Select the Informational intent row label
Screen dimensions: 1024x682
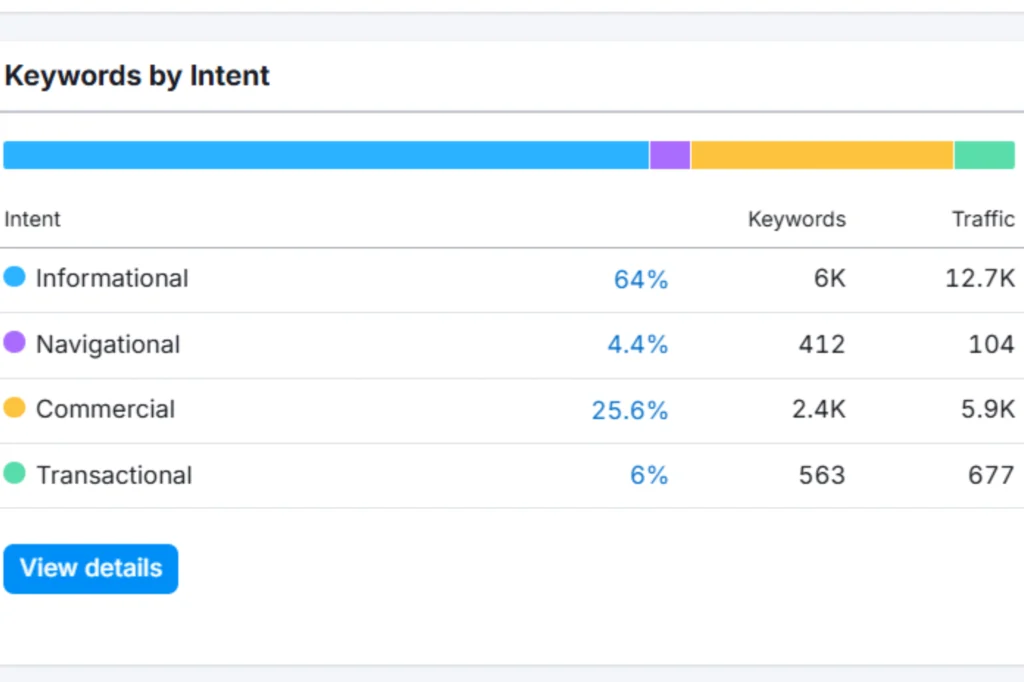pos(112,278)
